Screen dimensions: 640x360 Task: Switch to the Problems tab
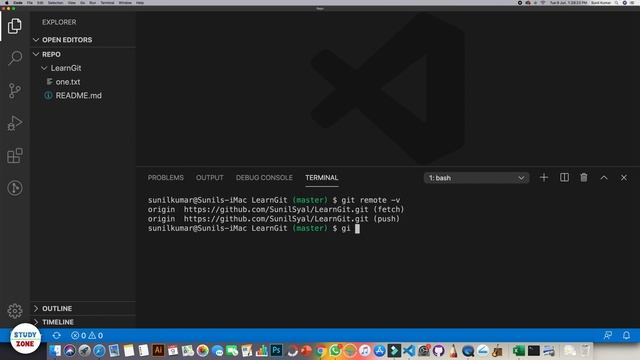(166, 178)
